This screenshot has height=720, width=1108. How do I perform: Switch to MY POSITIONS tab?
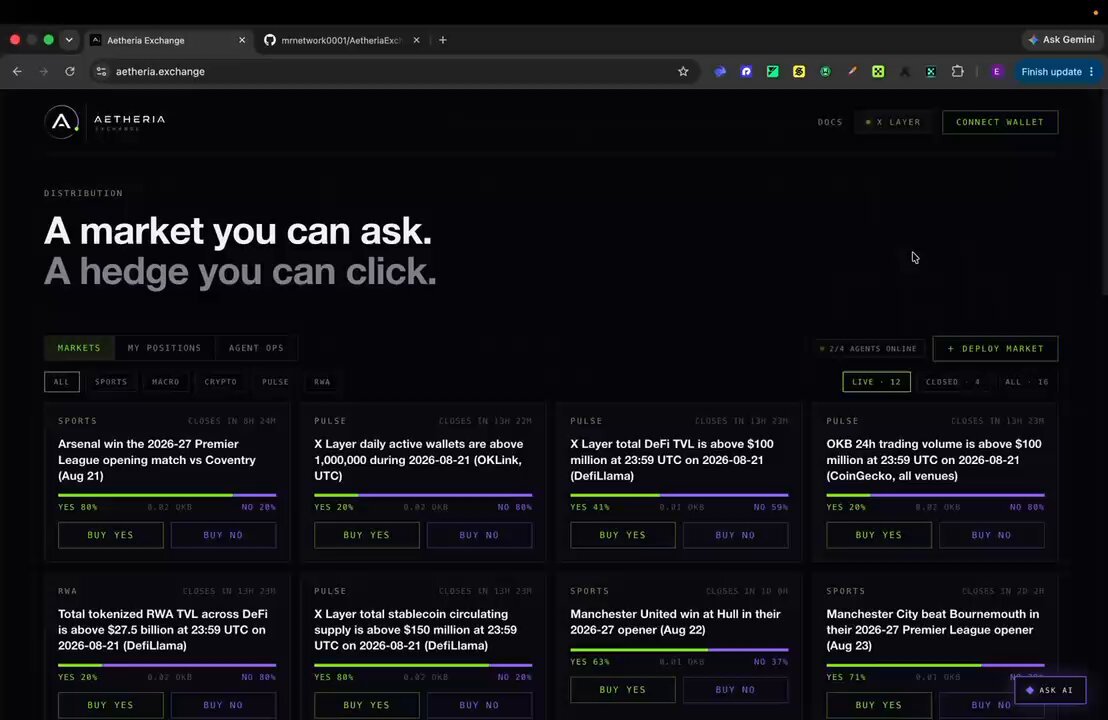coord(164,348)
